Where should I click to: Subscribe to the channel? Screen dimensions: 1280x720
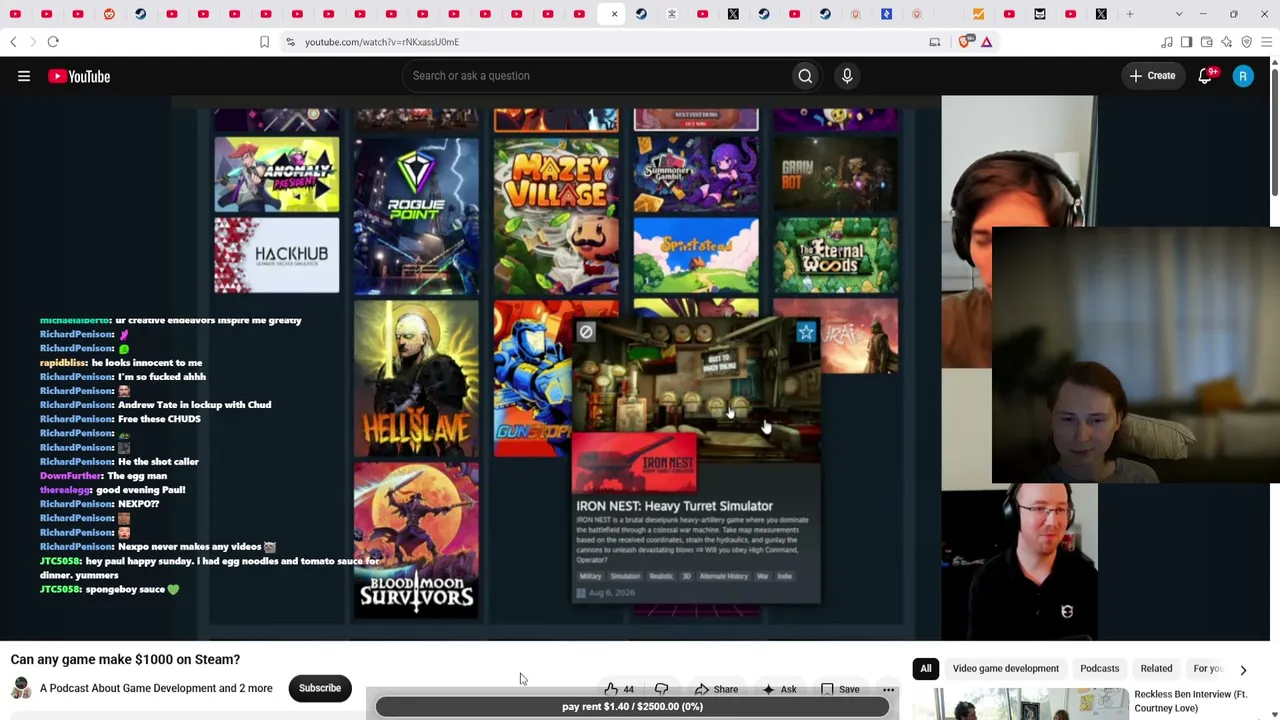[x=320, y=688]
